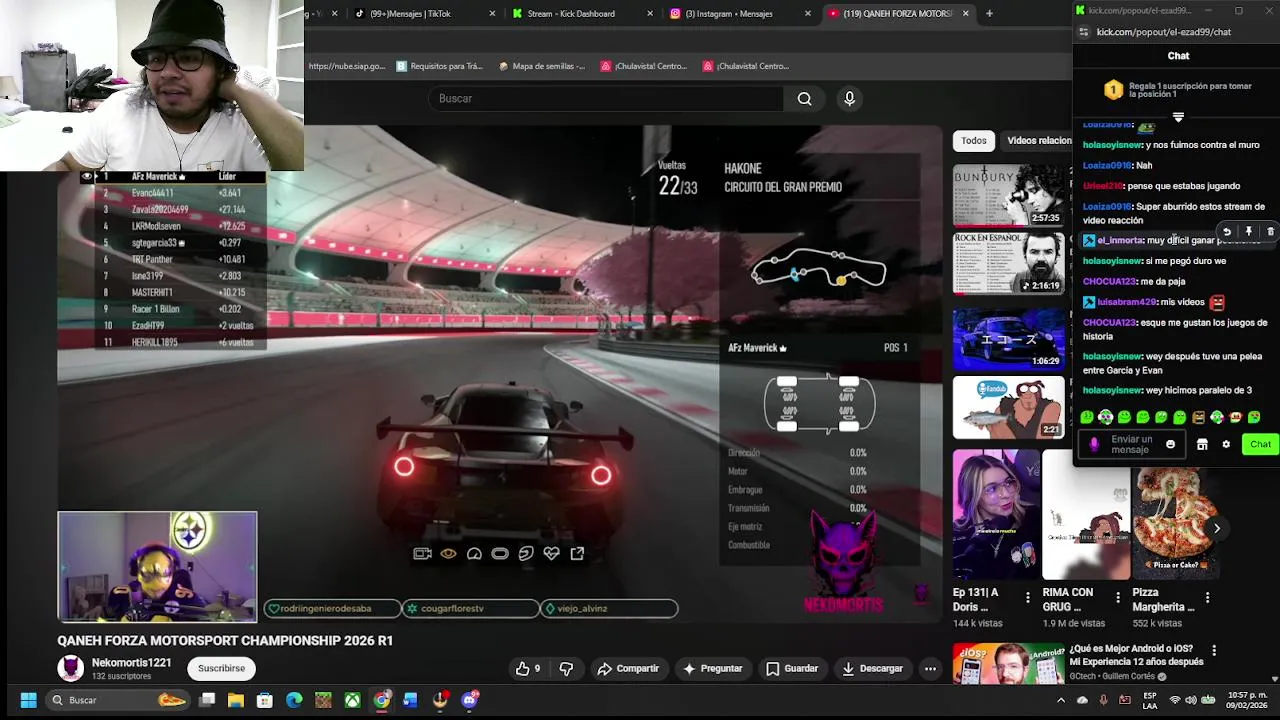Viewport: 1280px width, 720px height.
Task: Open the Rock en Español 2:16:19 thumbnail
Action: [x=1007, y=263]
